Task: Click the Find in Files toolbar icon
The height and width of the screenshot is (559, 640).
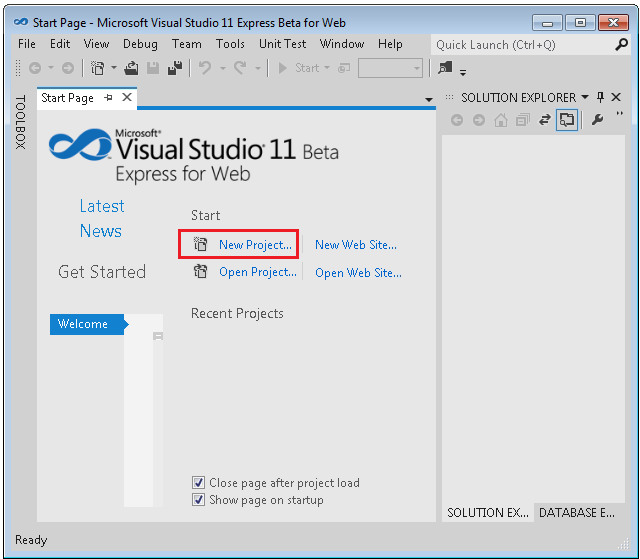Action: pos(445,67)
